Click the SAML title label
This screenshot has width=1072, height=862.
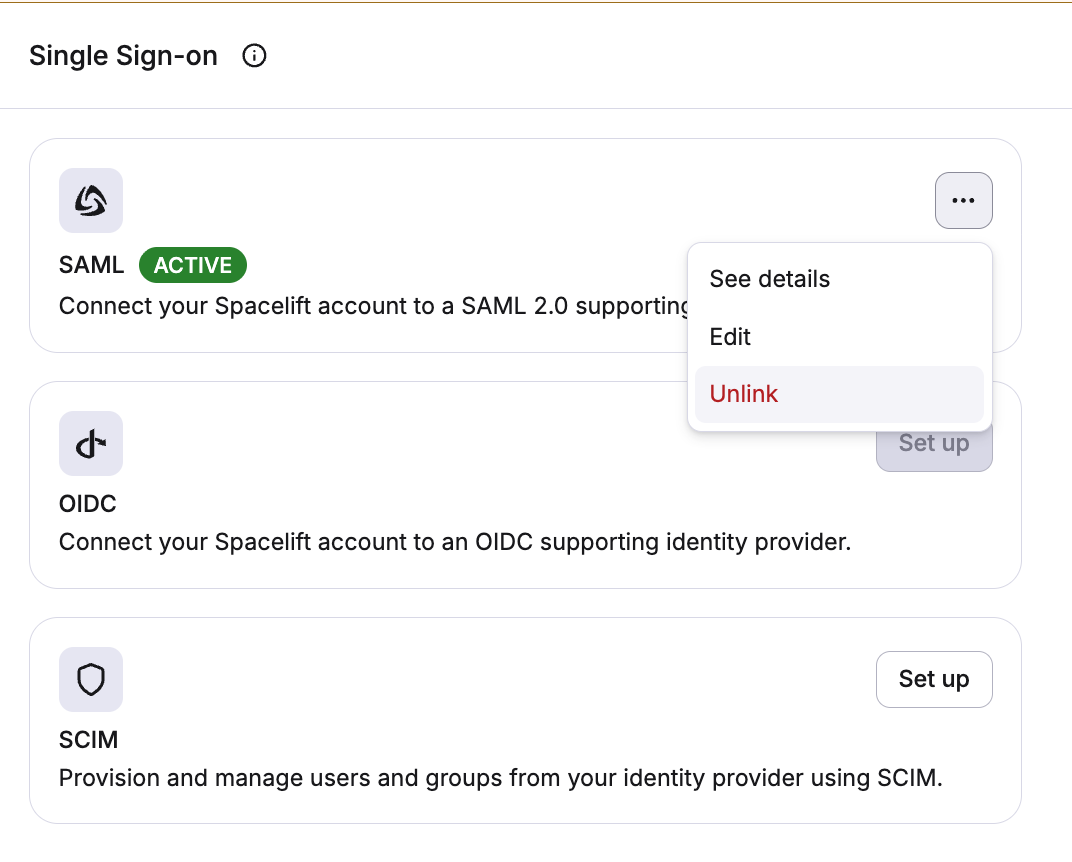click(91, 265)
